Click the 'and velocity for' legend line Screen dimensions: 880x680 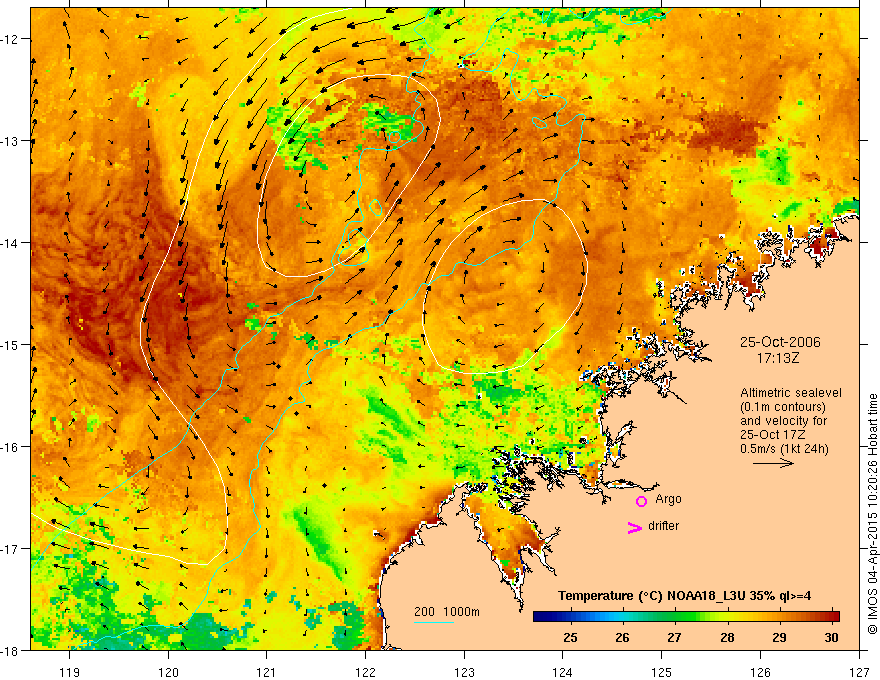click(783, 421)
